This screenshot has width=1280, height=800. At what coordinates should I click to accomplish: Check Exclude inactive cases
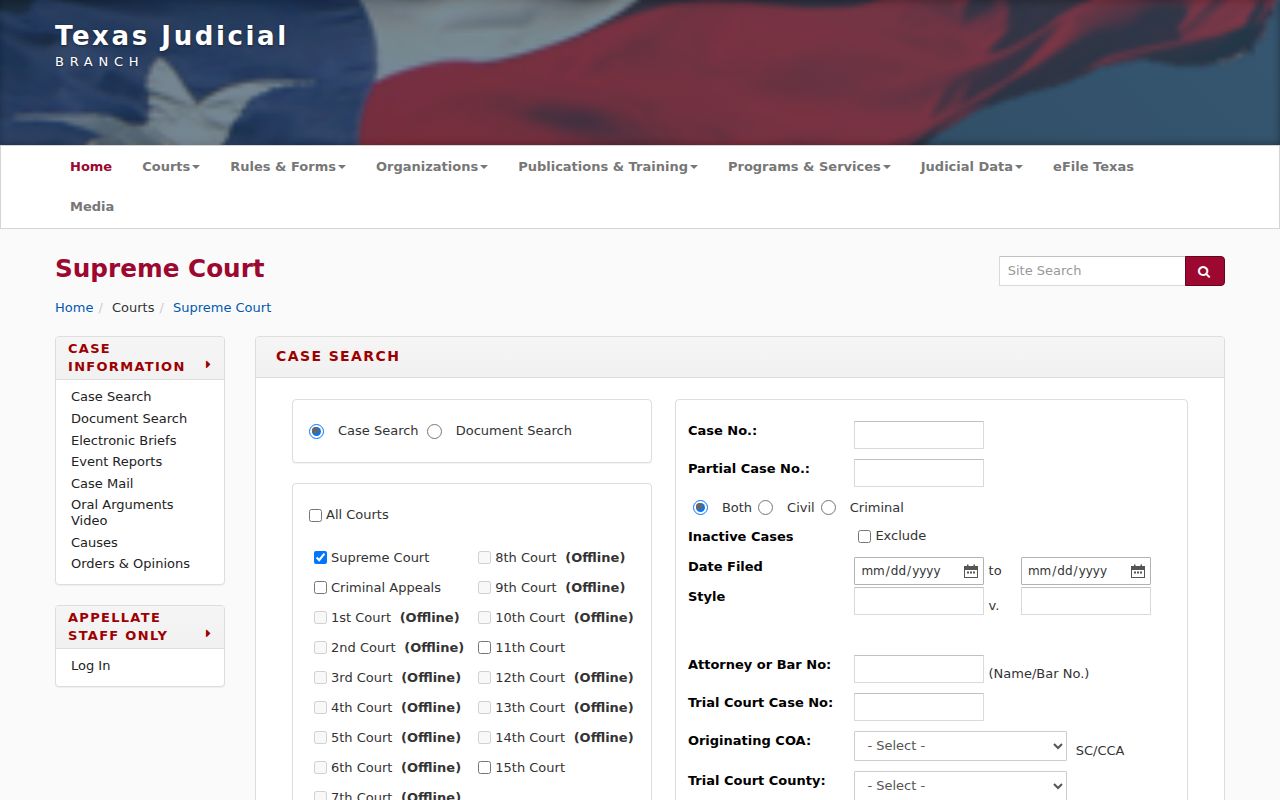(x=865, y=536)
